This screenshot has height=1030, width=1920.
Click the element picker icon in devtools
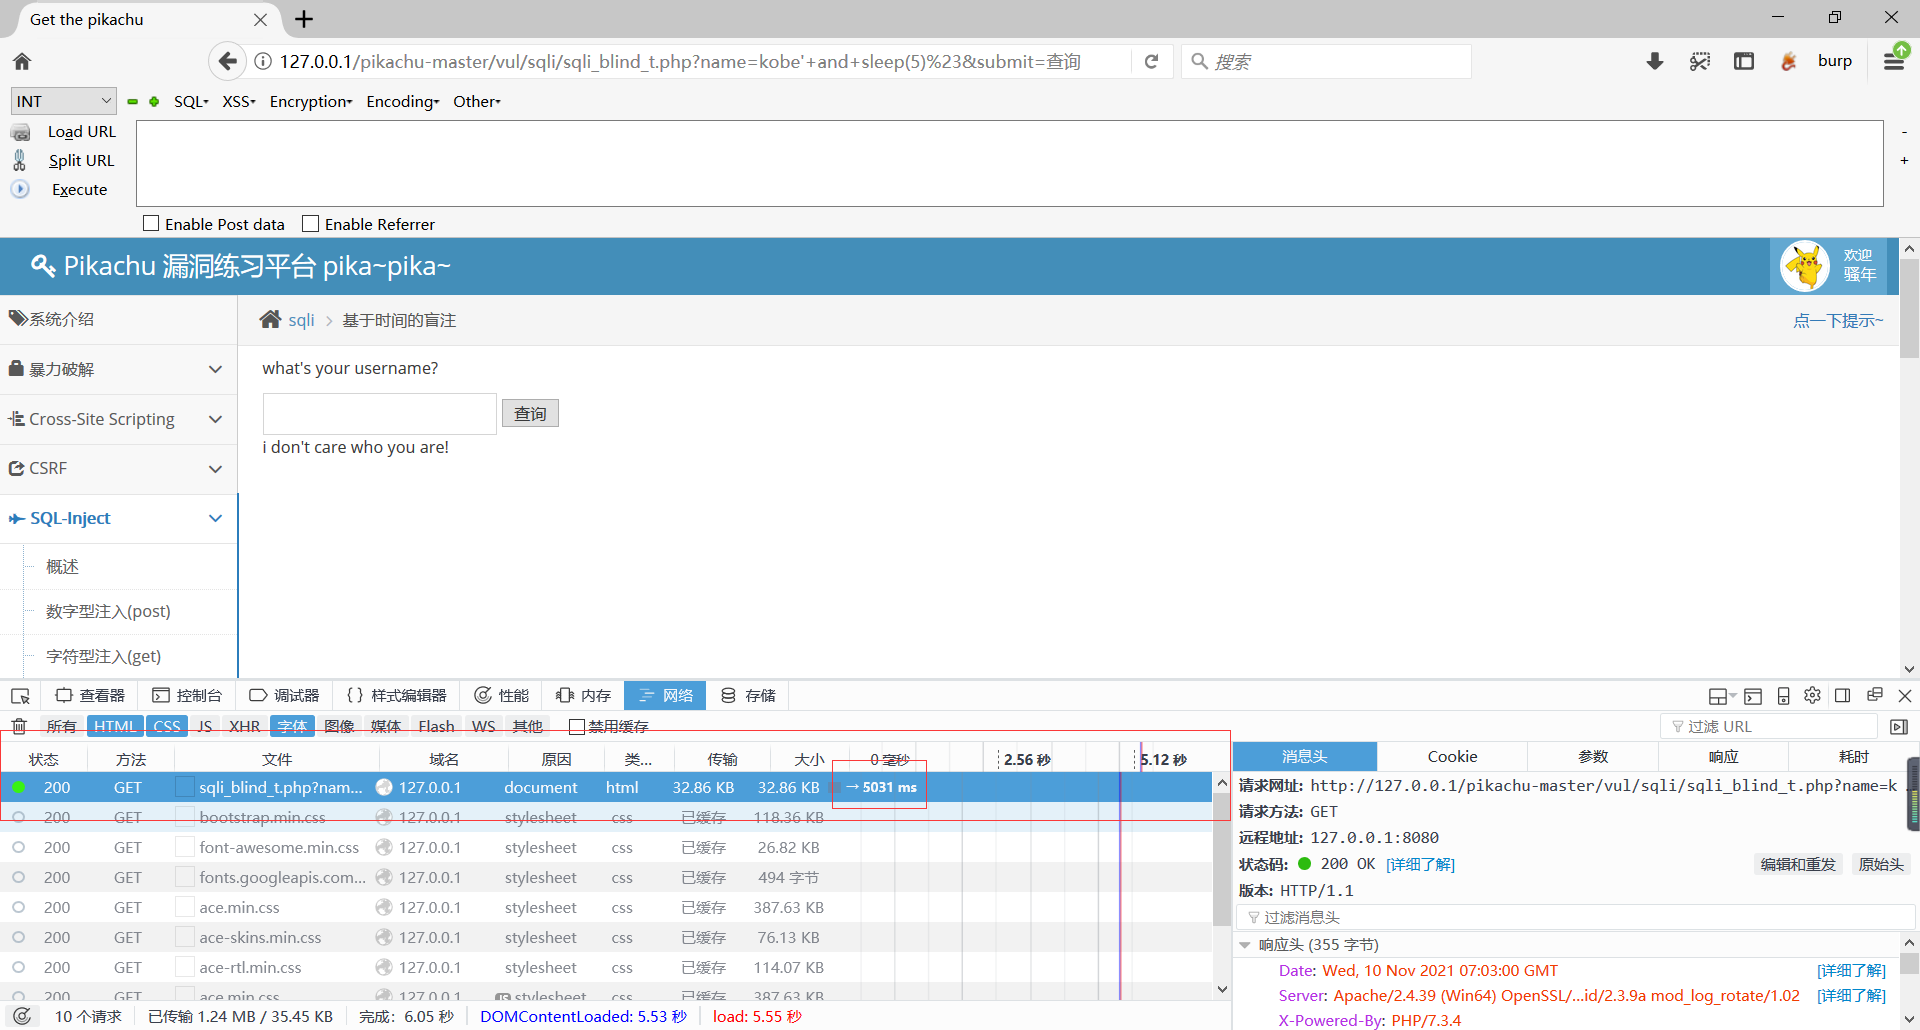(x=20, y=695)
